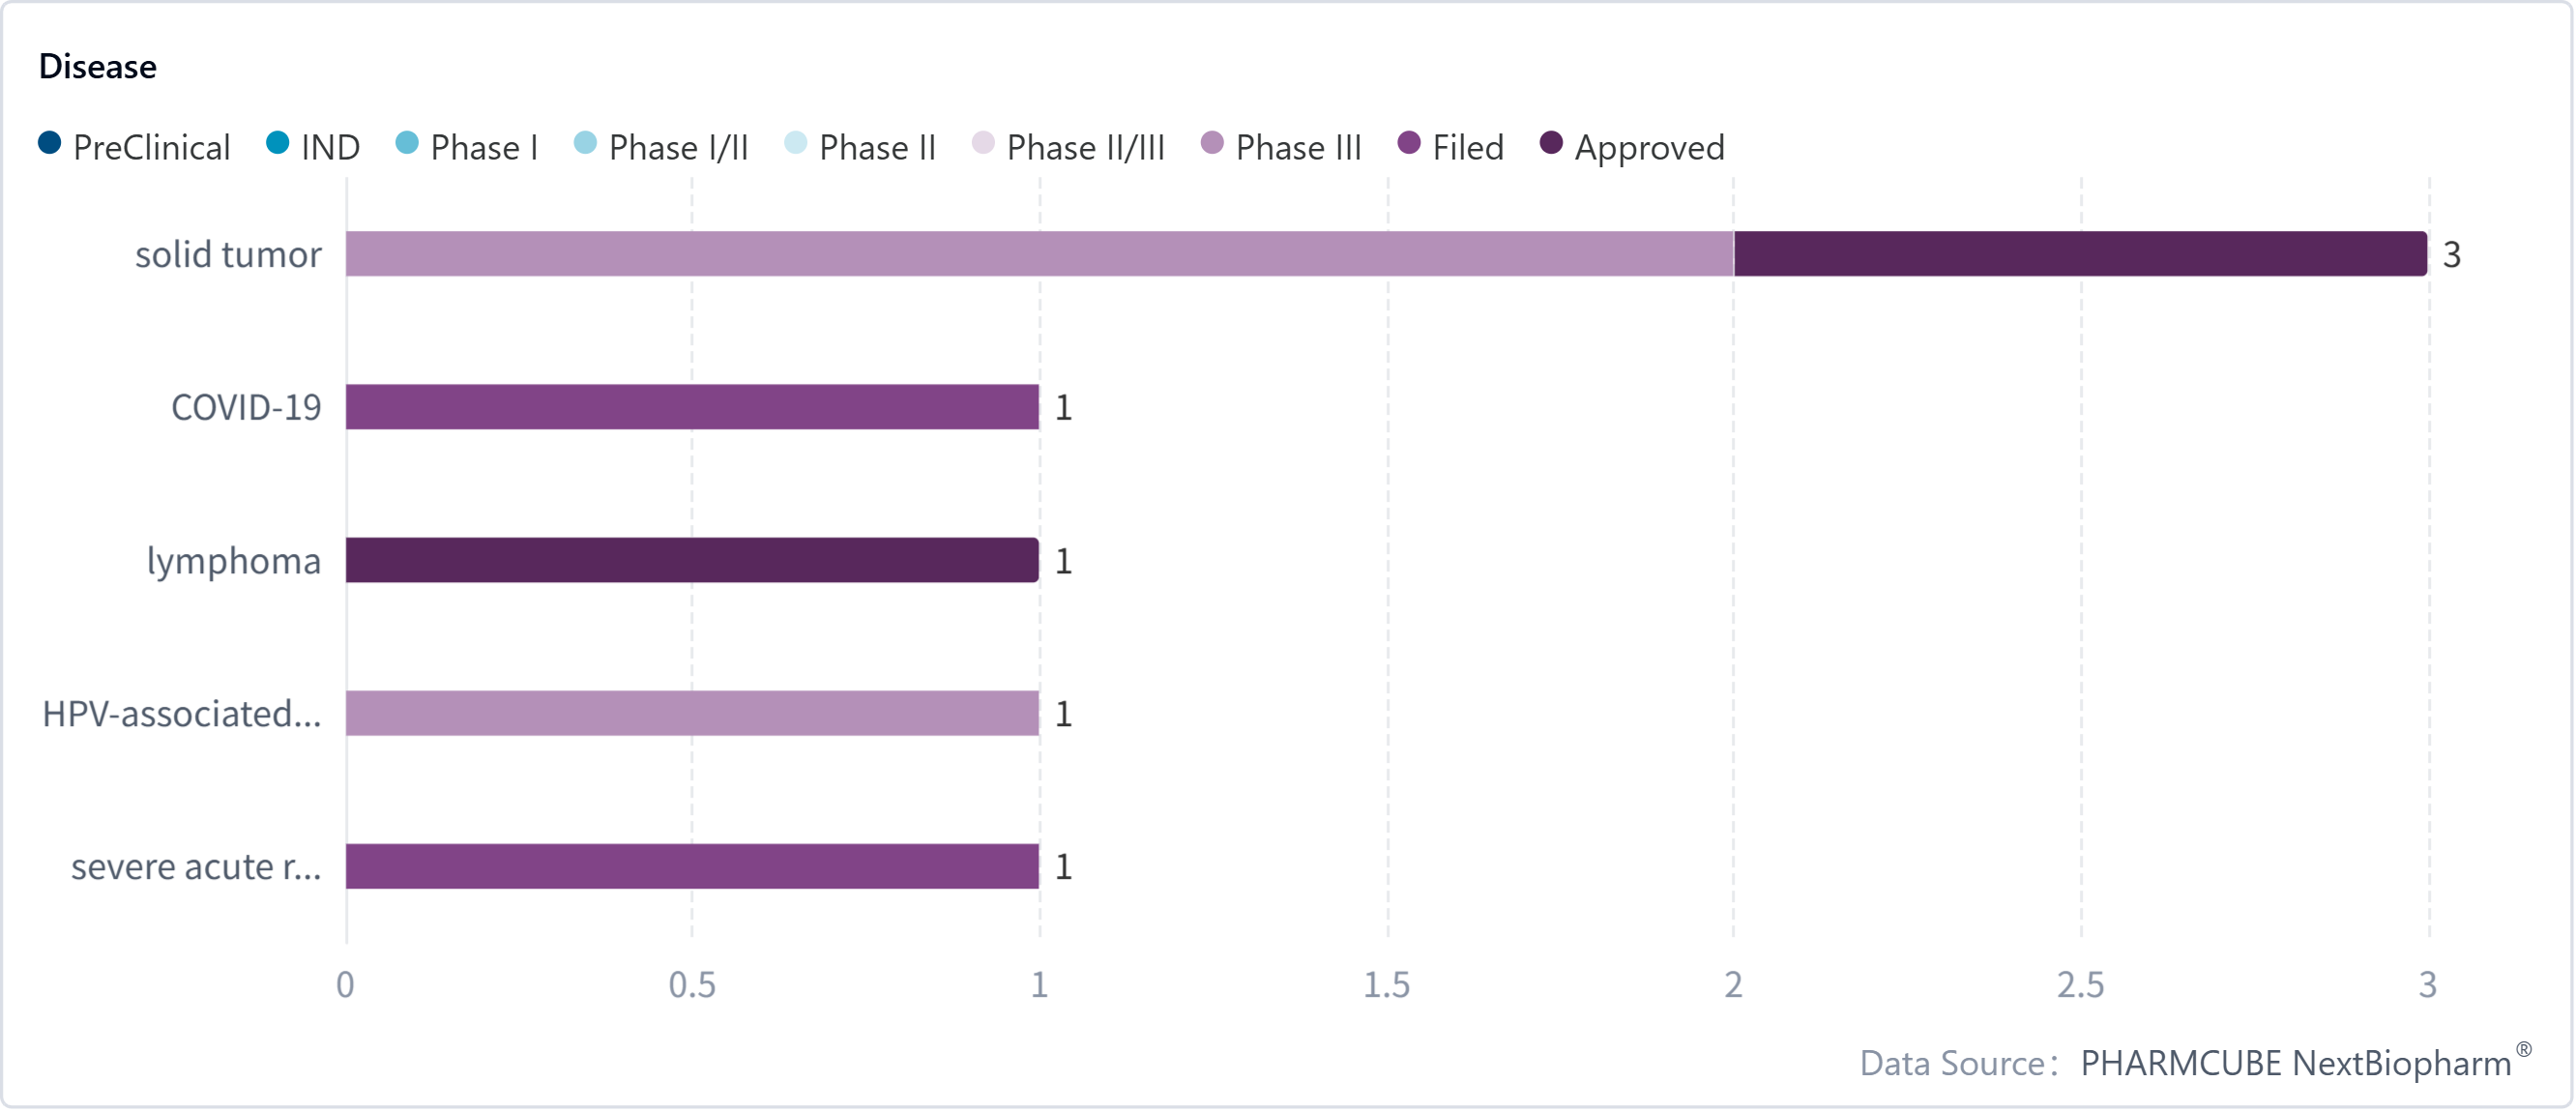Click the Phase II legend marker

[x=796, y=143]
